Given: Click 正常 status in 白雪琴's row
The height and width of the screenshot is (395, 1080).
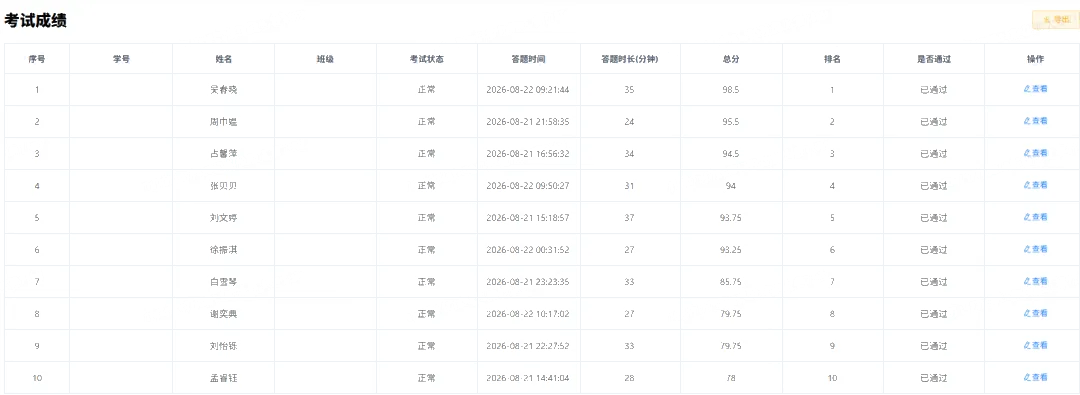Looking at the screenshot, I should (x=426, y=282).
